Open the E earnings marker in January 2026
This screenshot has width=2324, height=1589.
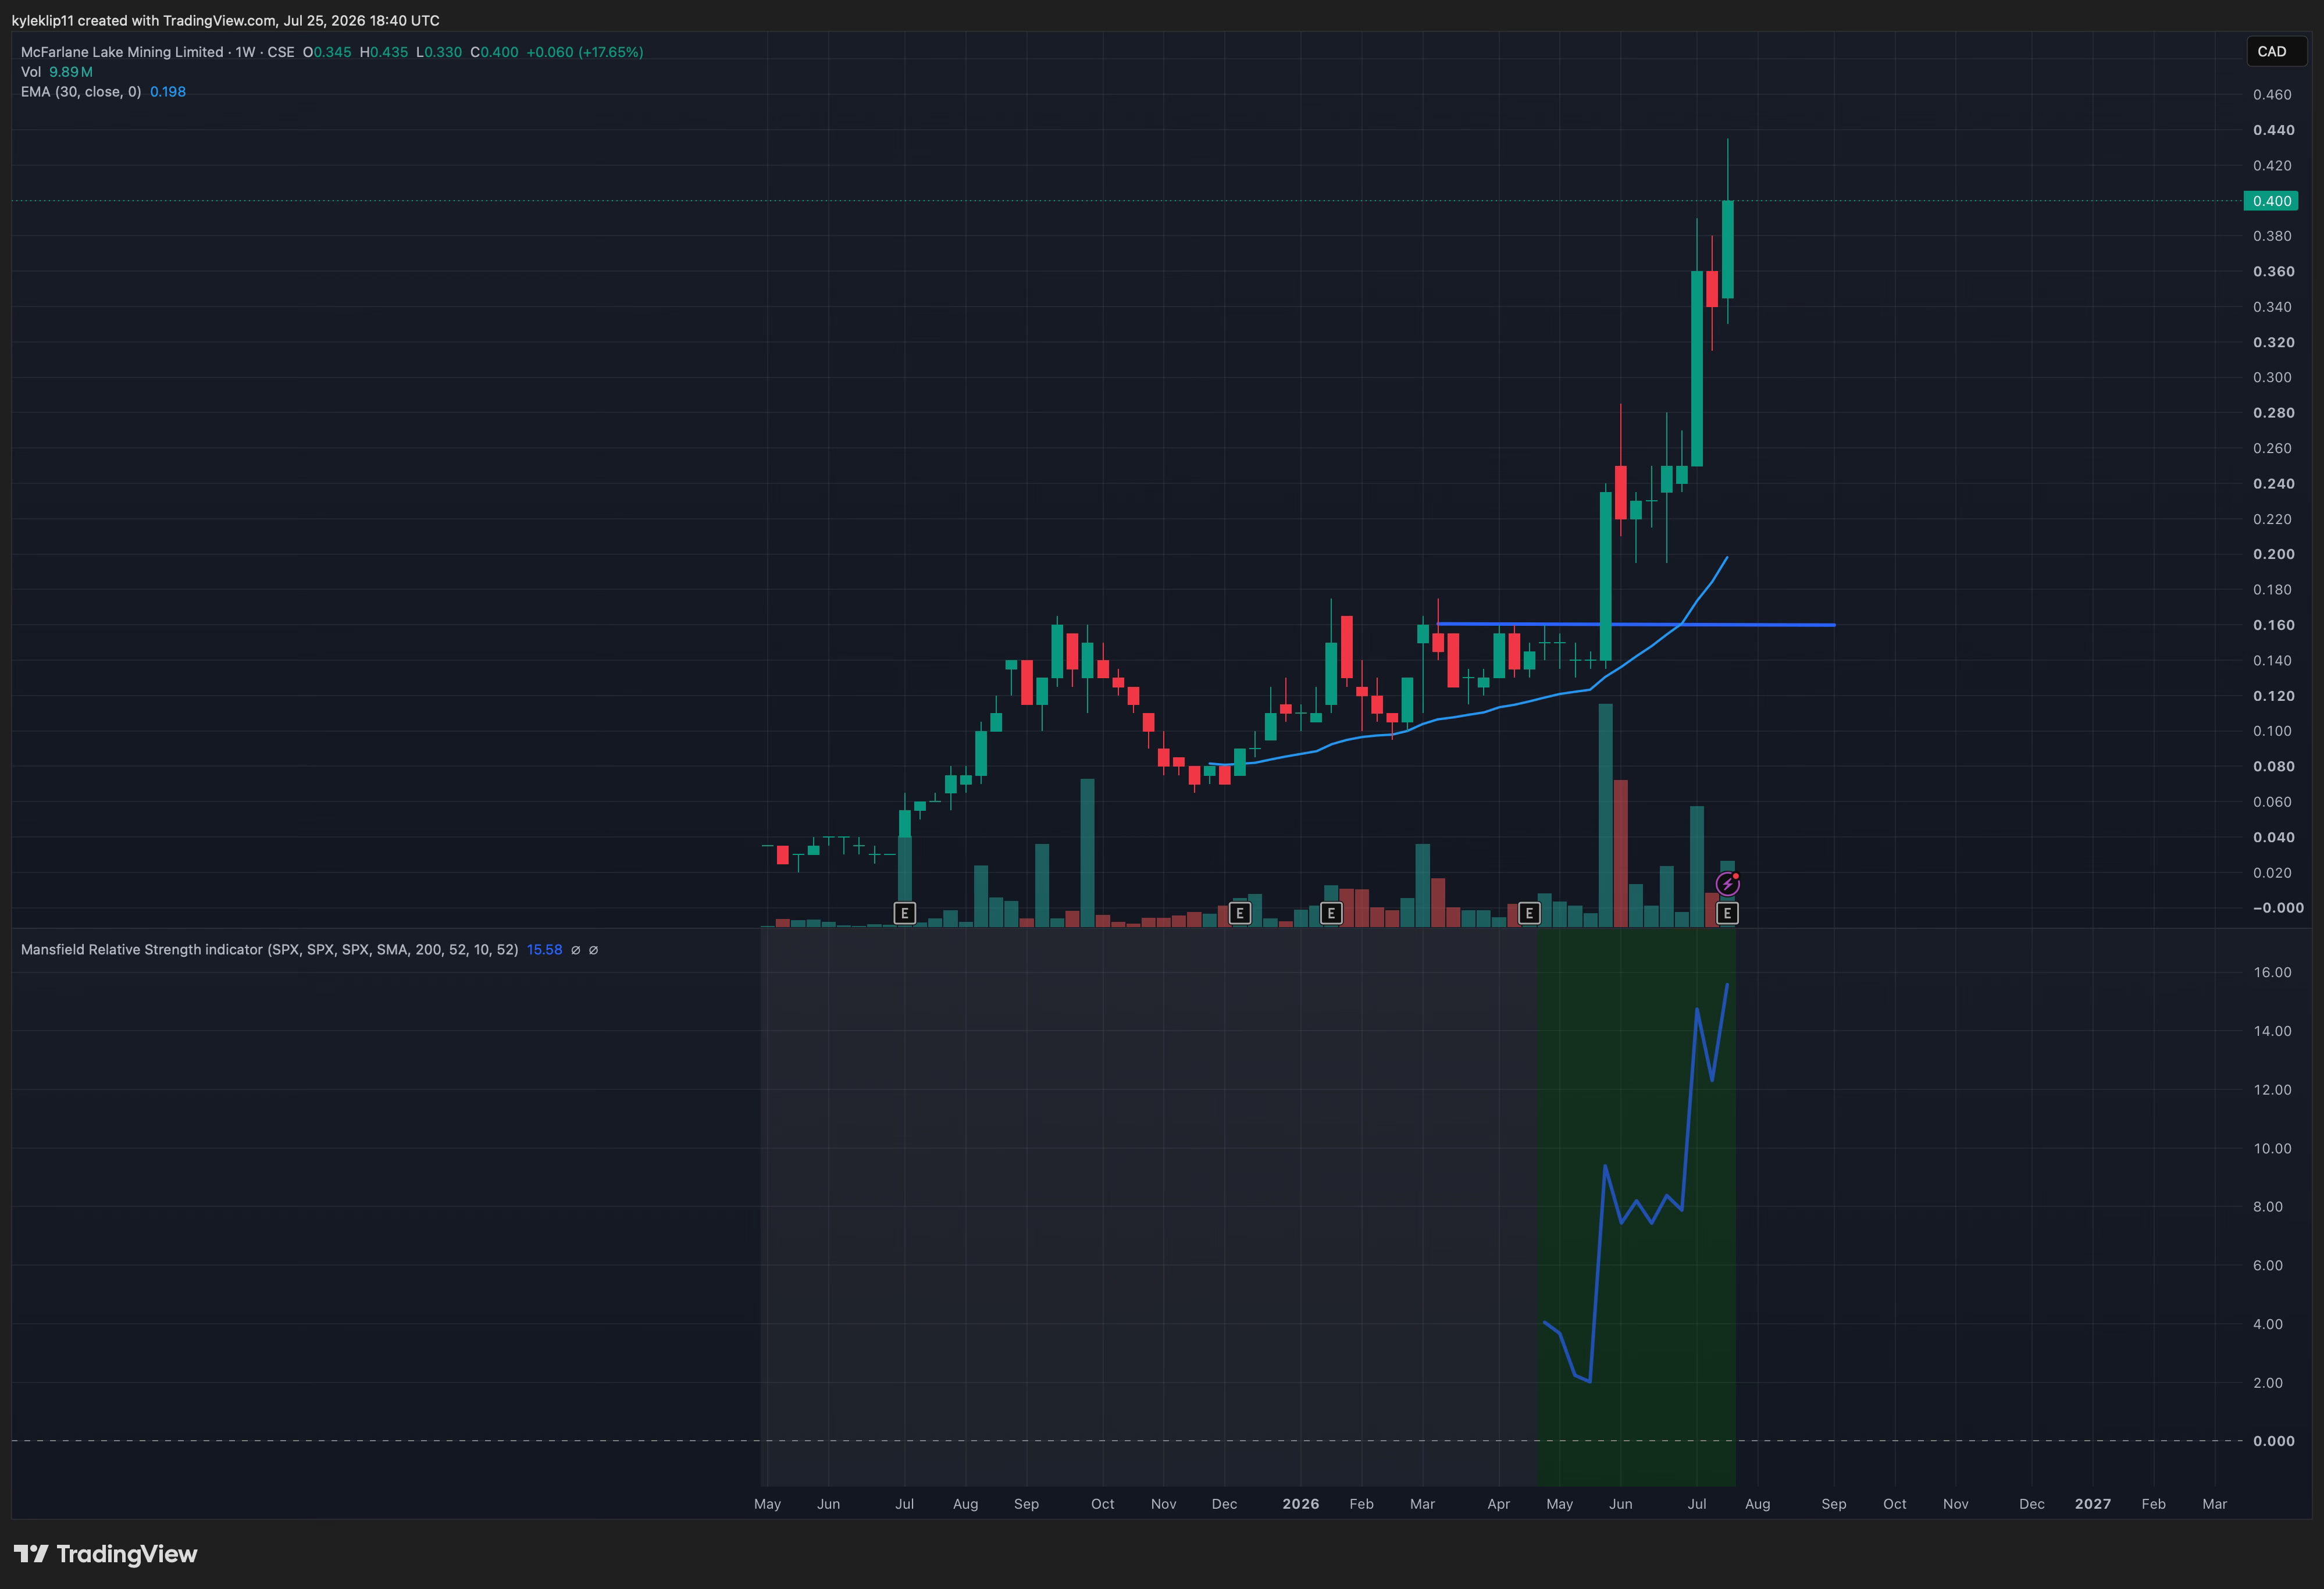(1331, 913)
